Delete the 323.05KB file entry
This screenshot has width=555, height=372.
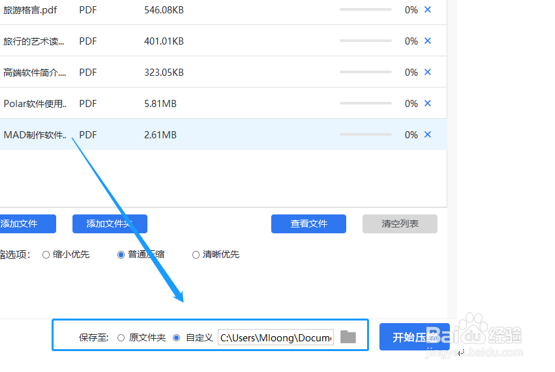428,72
